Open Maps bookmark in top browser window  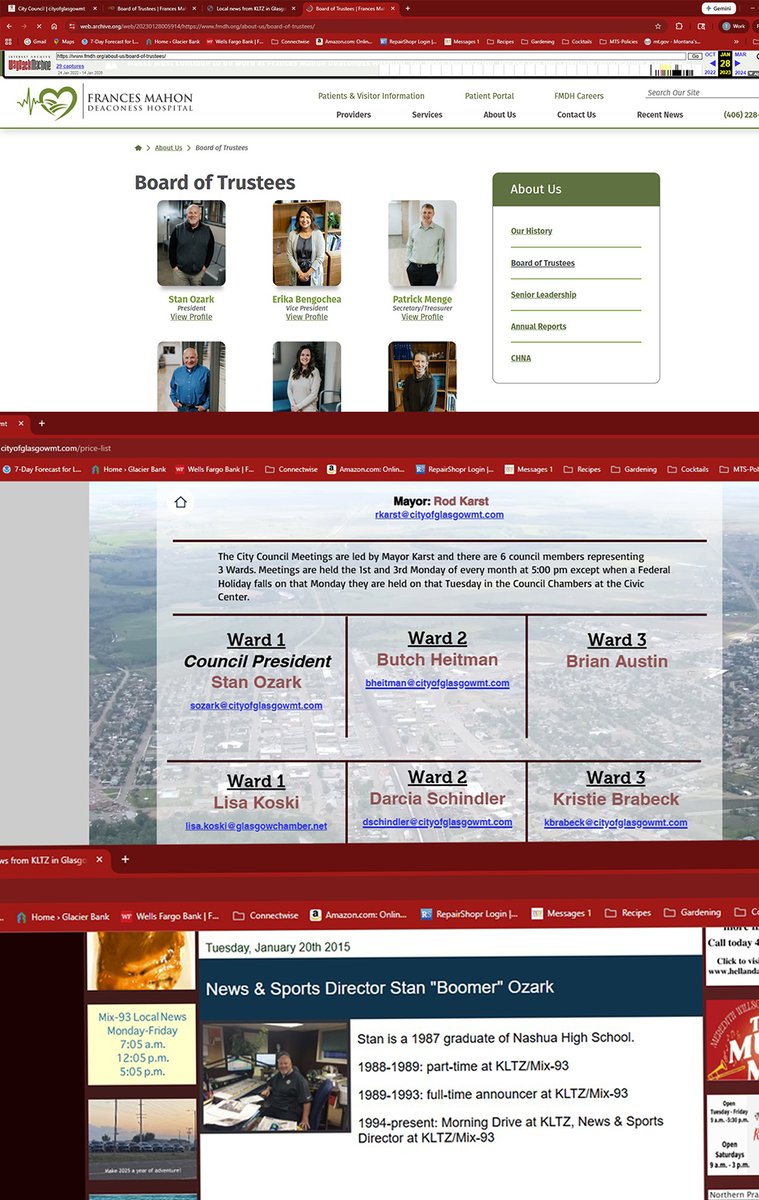[x=63, y=42]
